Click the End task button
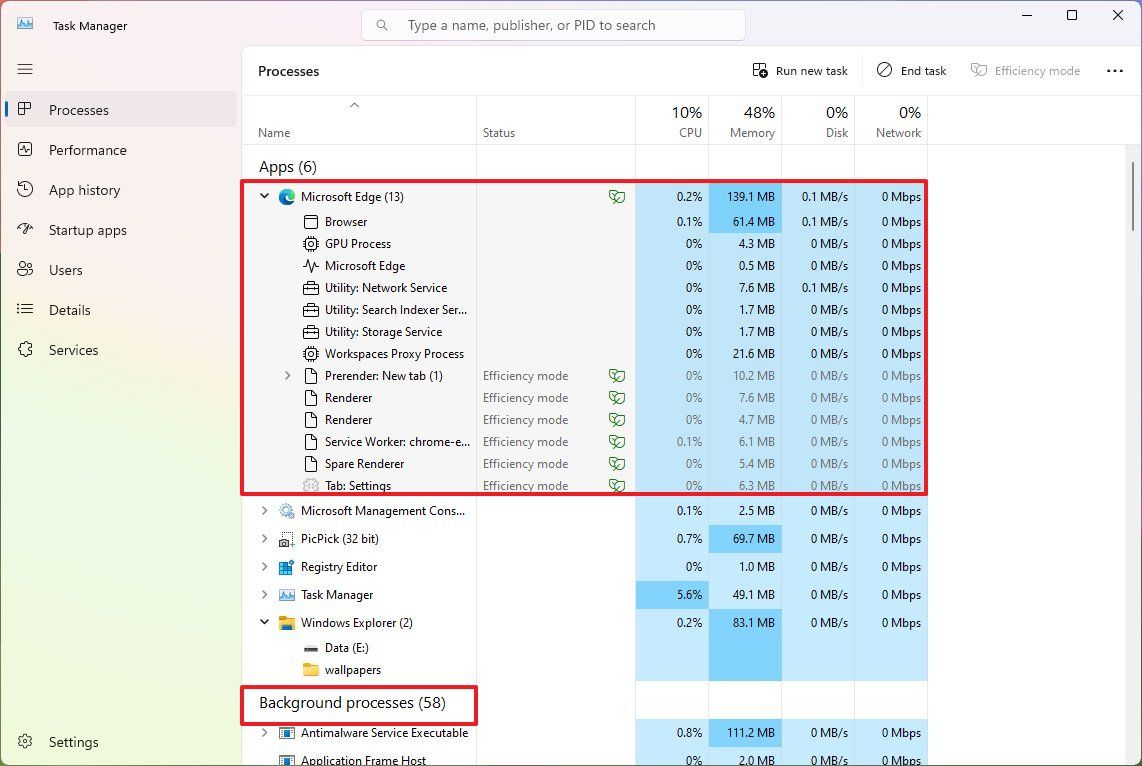Image resolution: width=1142 pixels, height=766 pixels. tap(910, 70)
